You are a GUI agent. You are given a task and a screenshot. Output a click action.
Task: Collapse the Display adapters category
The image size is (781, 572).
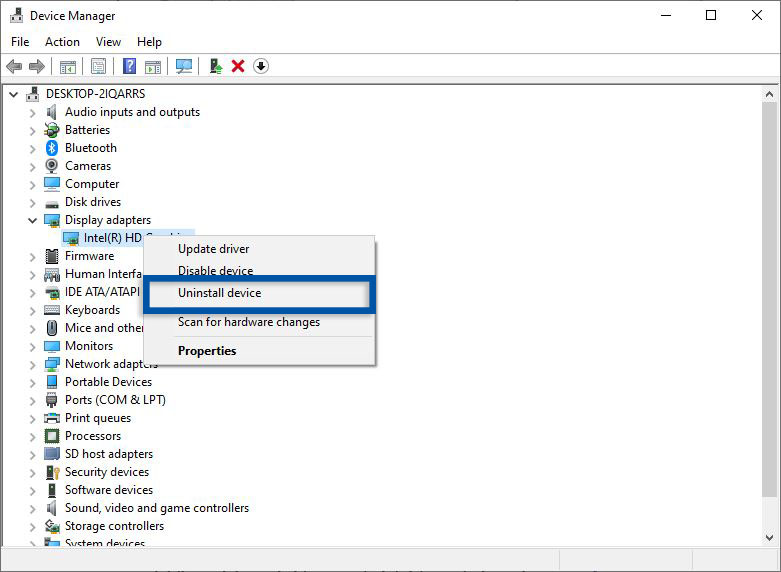32,220
